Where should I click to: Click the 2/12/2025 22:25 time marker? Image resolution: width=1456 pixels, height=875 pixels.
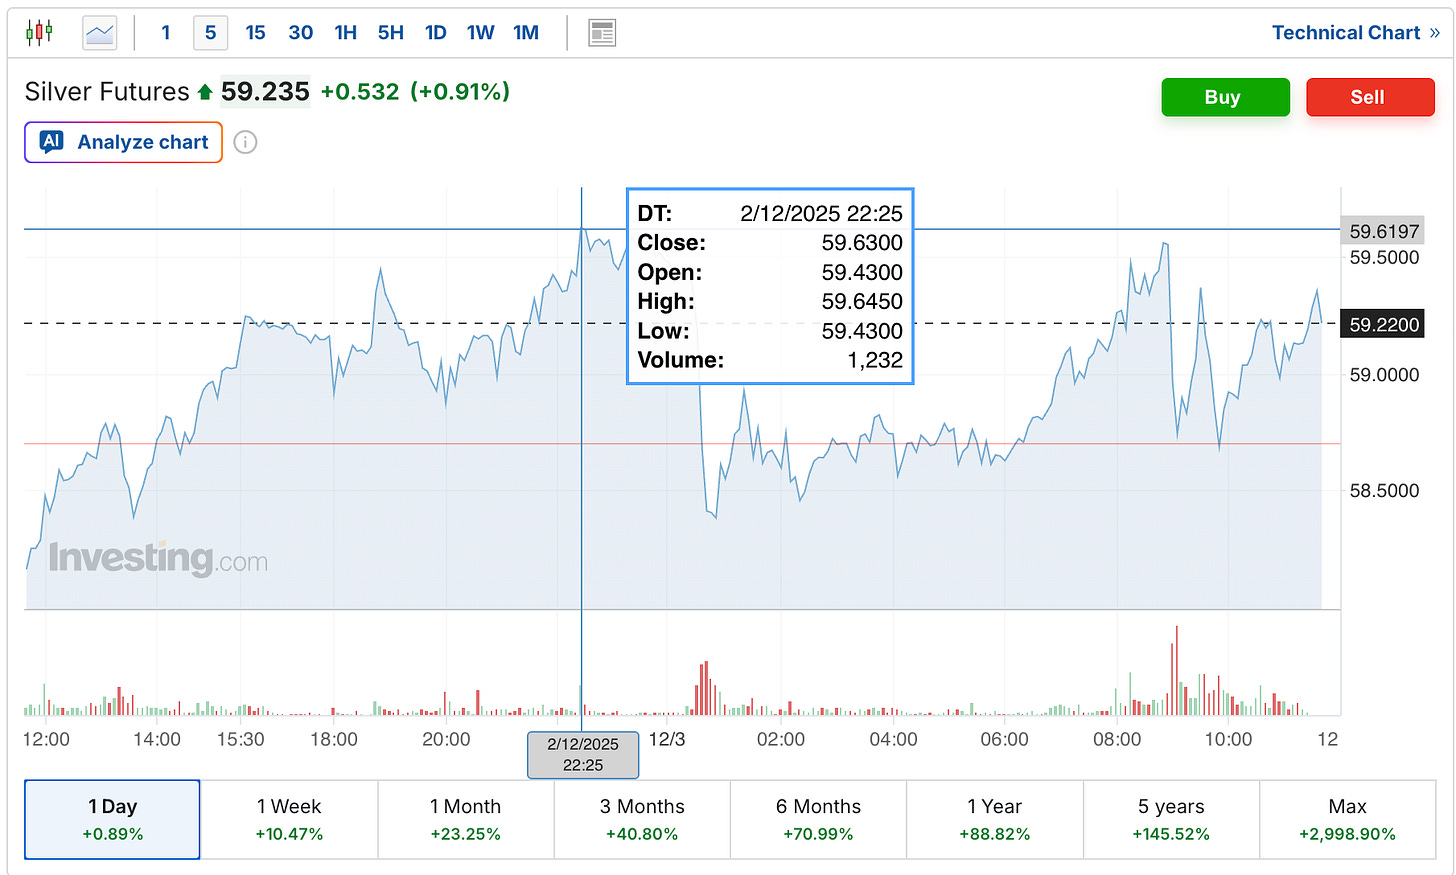(583, 755)
